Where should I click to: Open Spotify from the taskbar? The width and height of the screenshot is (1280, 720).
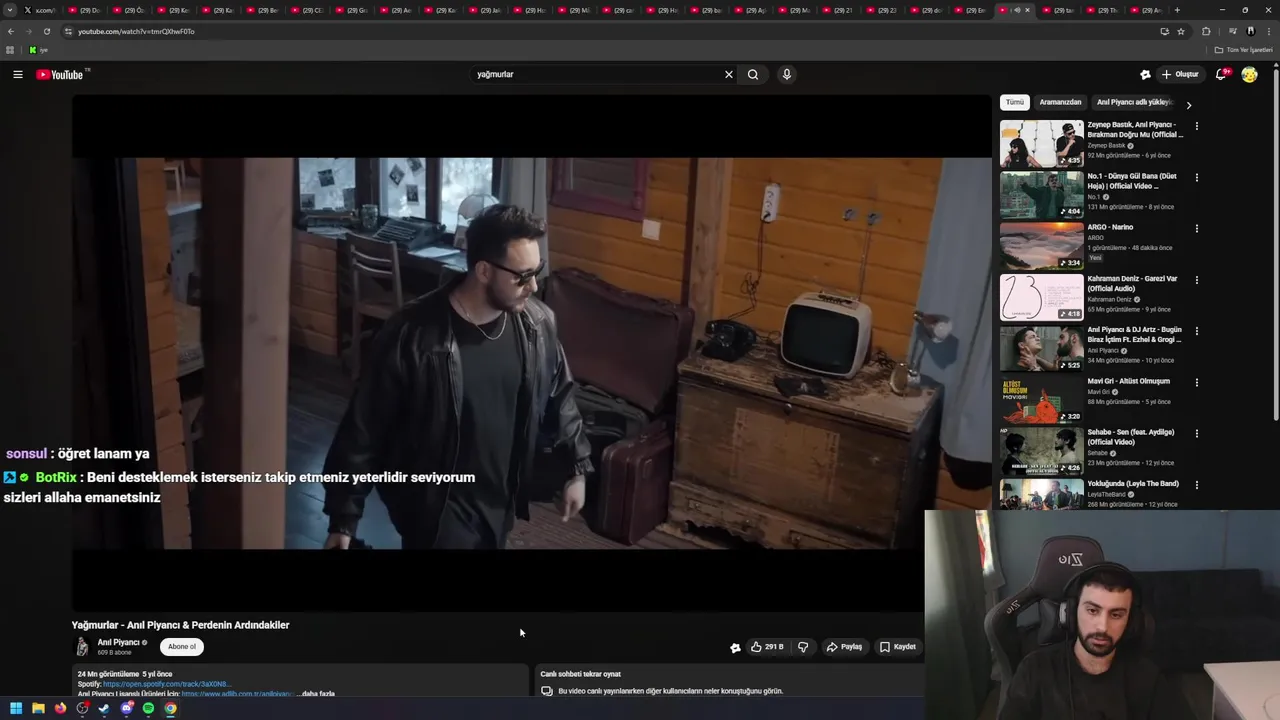click(149, 708)
